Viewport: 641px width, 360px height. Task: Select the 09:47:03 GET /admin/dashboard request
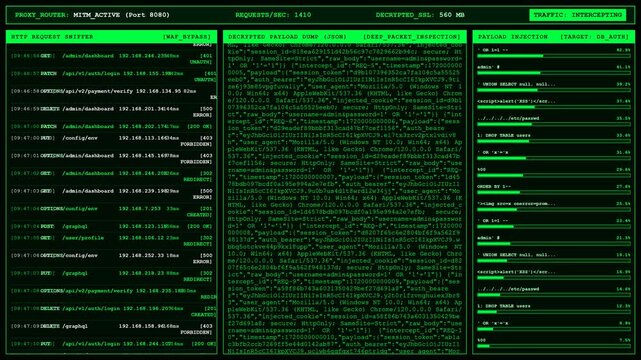111,194
